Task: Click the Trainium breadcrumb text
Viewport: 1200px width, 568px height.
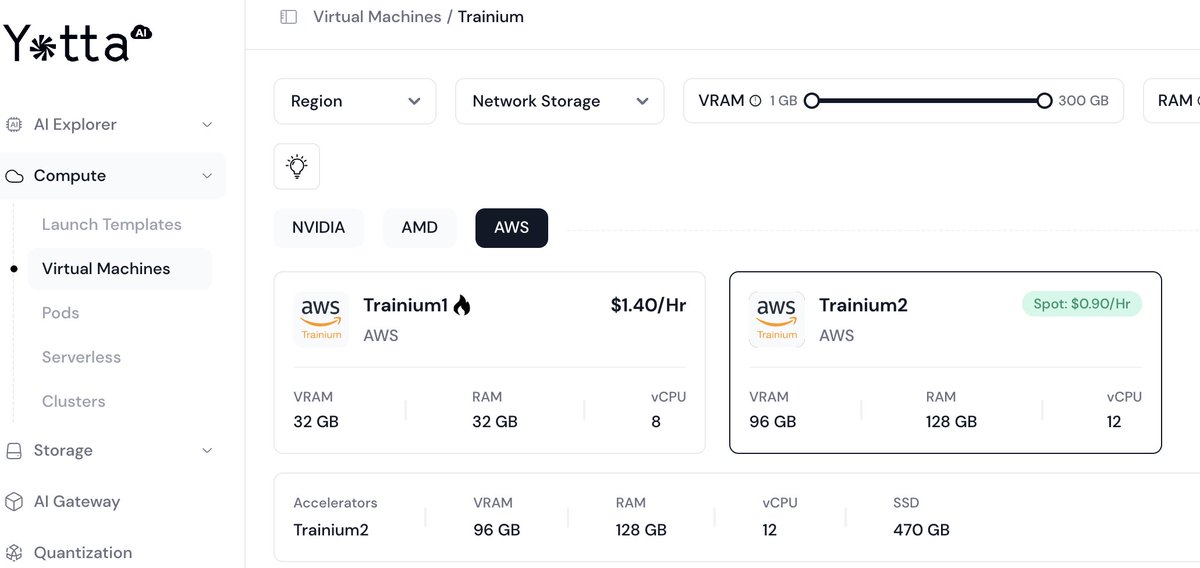Action: tap(490, 17)
